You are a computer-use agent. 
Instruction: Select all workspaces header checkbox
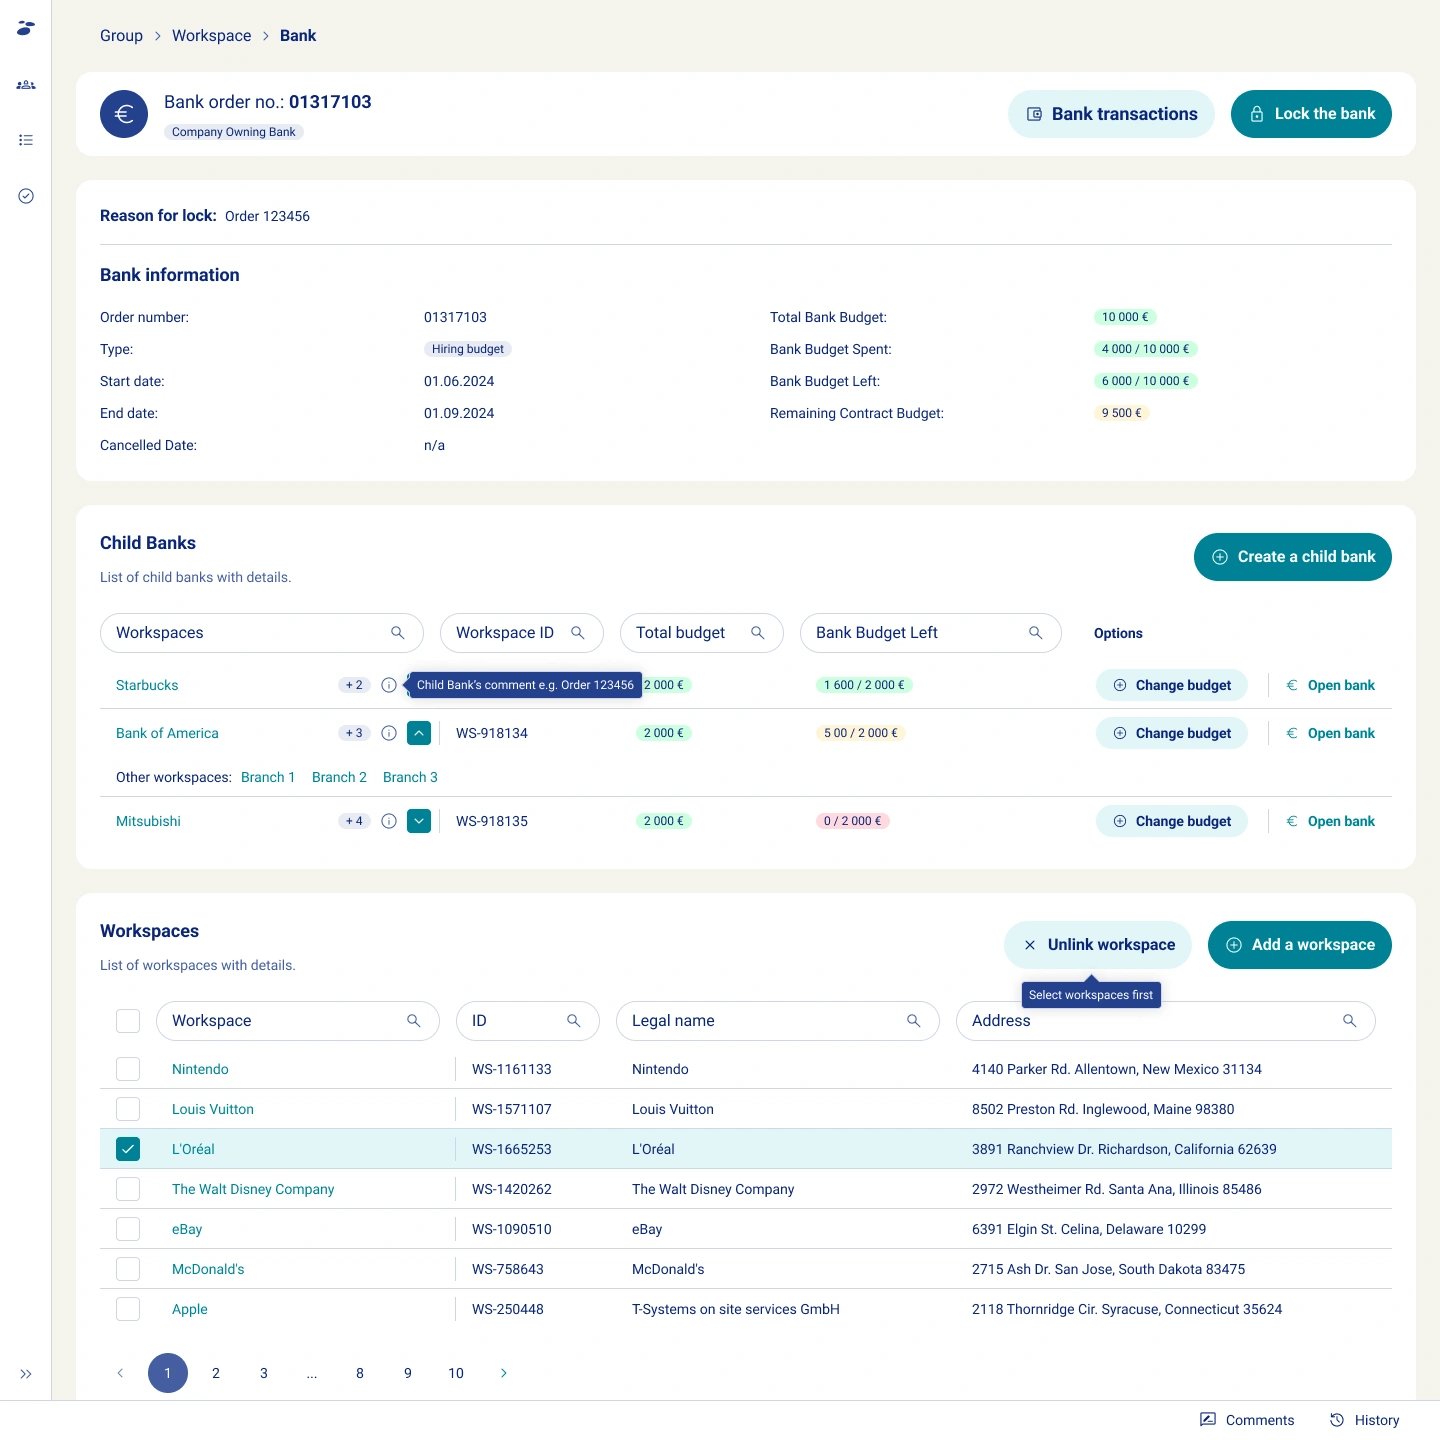pos(128,1021)
